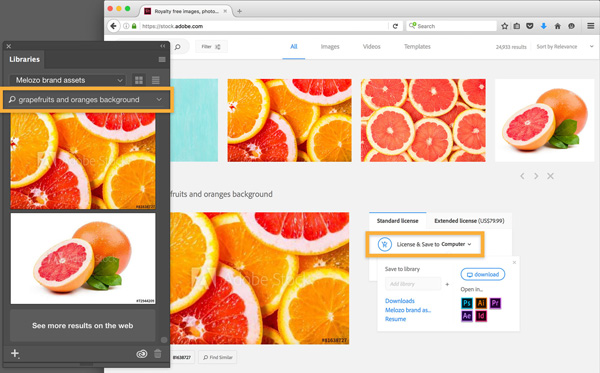Open a new browser tab with plus

pos(239,11)
